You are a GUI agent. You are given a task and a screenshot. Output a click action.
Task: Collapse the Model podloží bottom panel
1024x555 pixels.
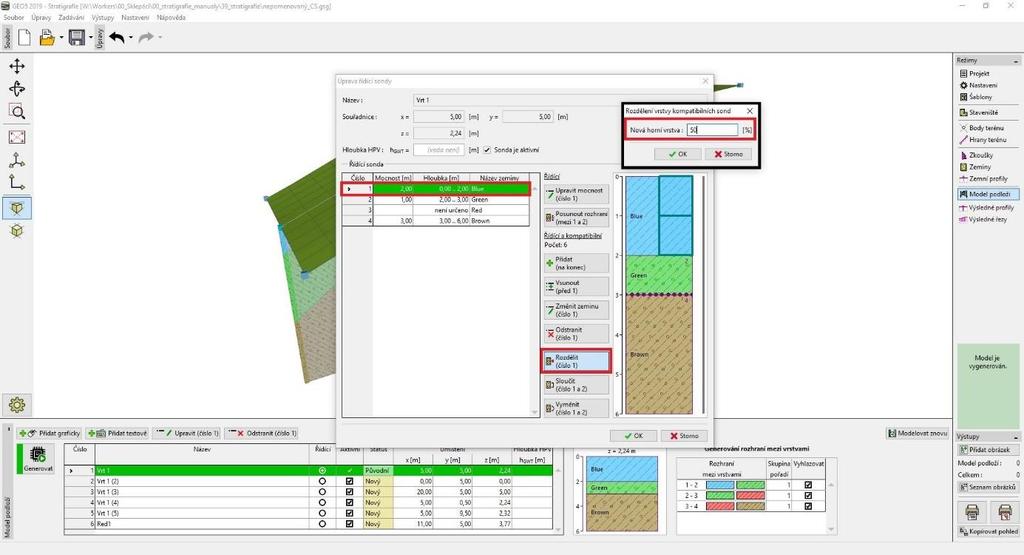click(8, 430)
